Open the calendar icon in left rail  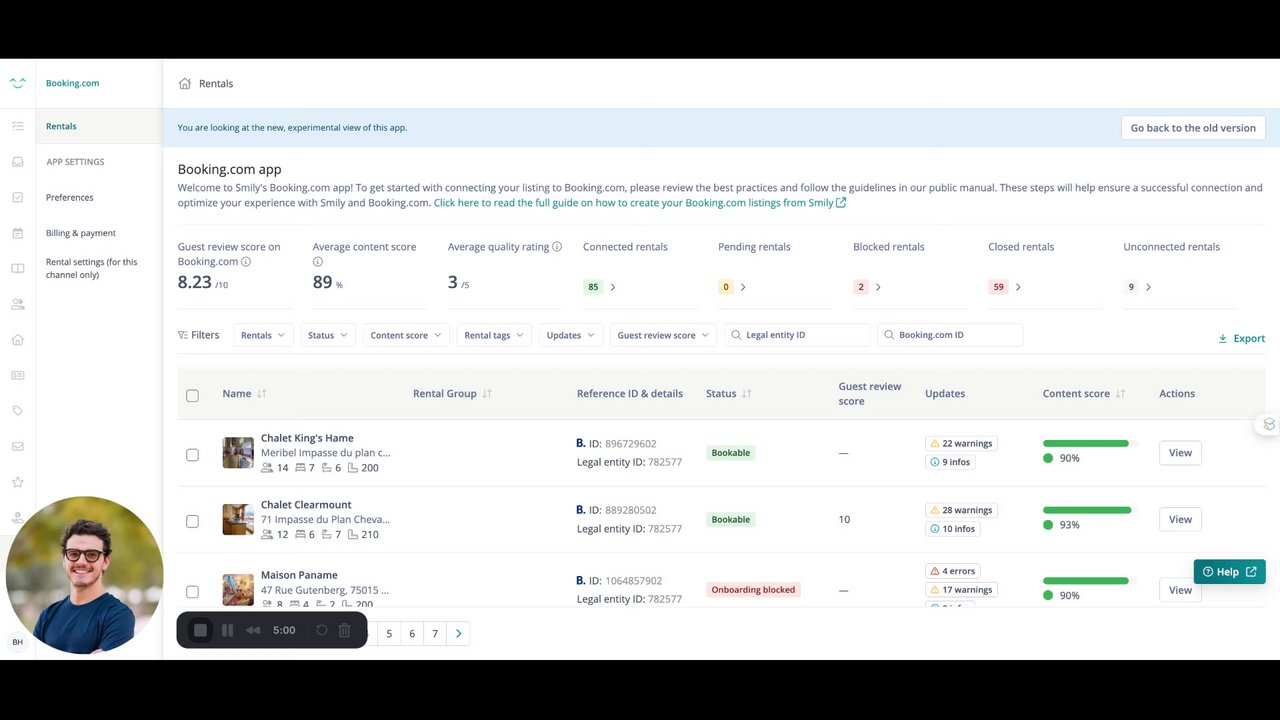(x=17, y=233)
